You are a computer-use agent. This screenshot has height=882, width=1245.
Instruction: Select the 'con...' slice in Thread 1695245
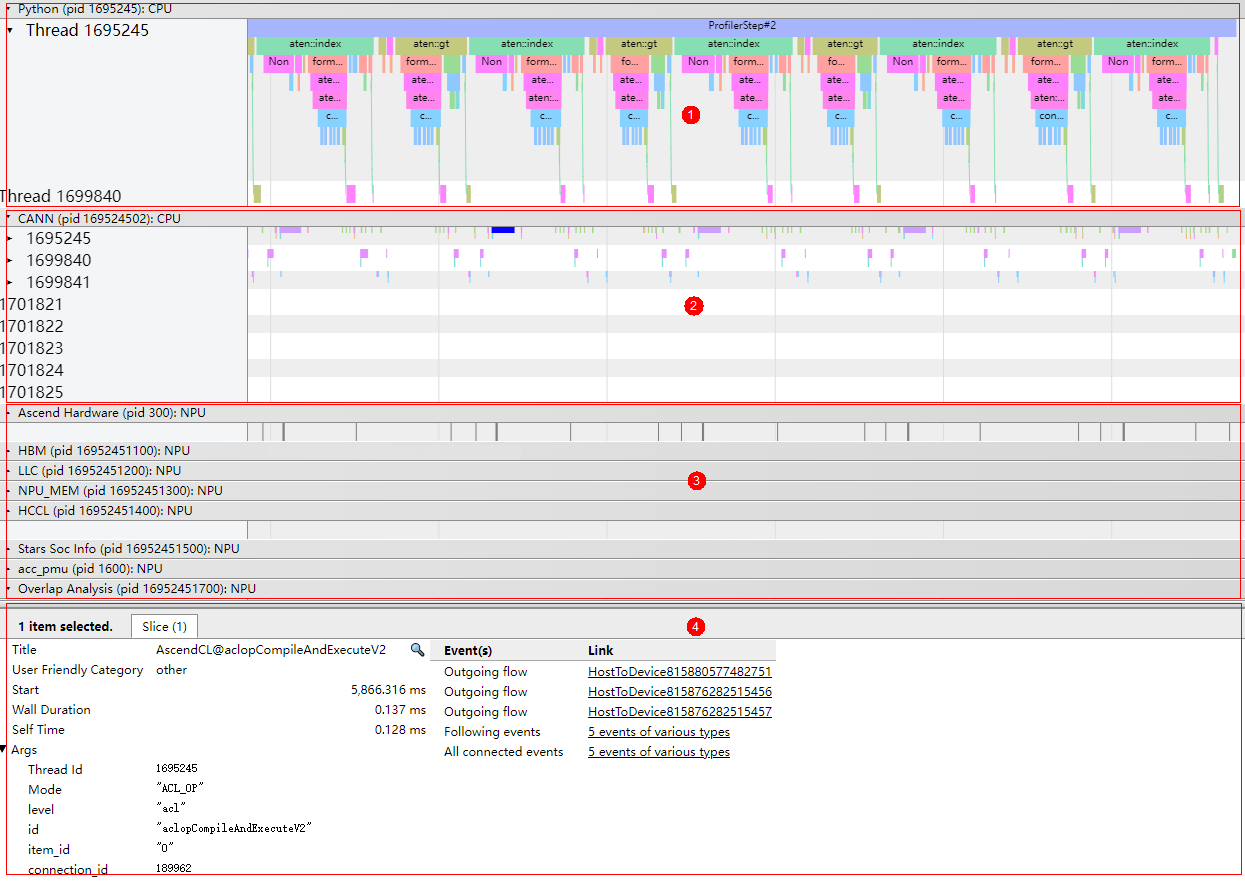click(1051, 116)
